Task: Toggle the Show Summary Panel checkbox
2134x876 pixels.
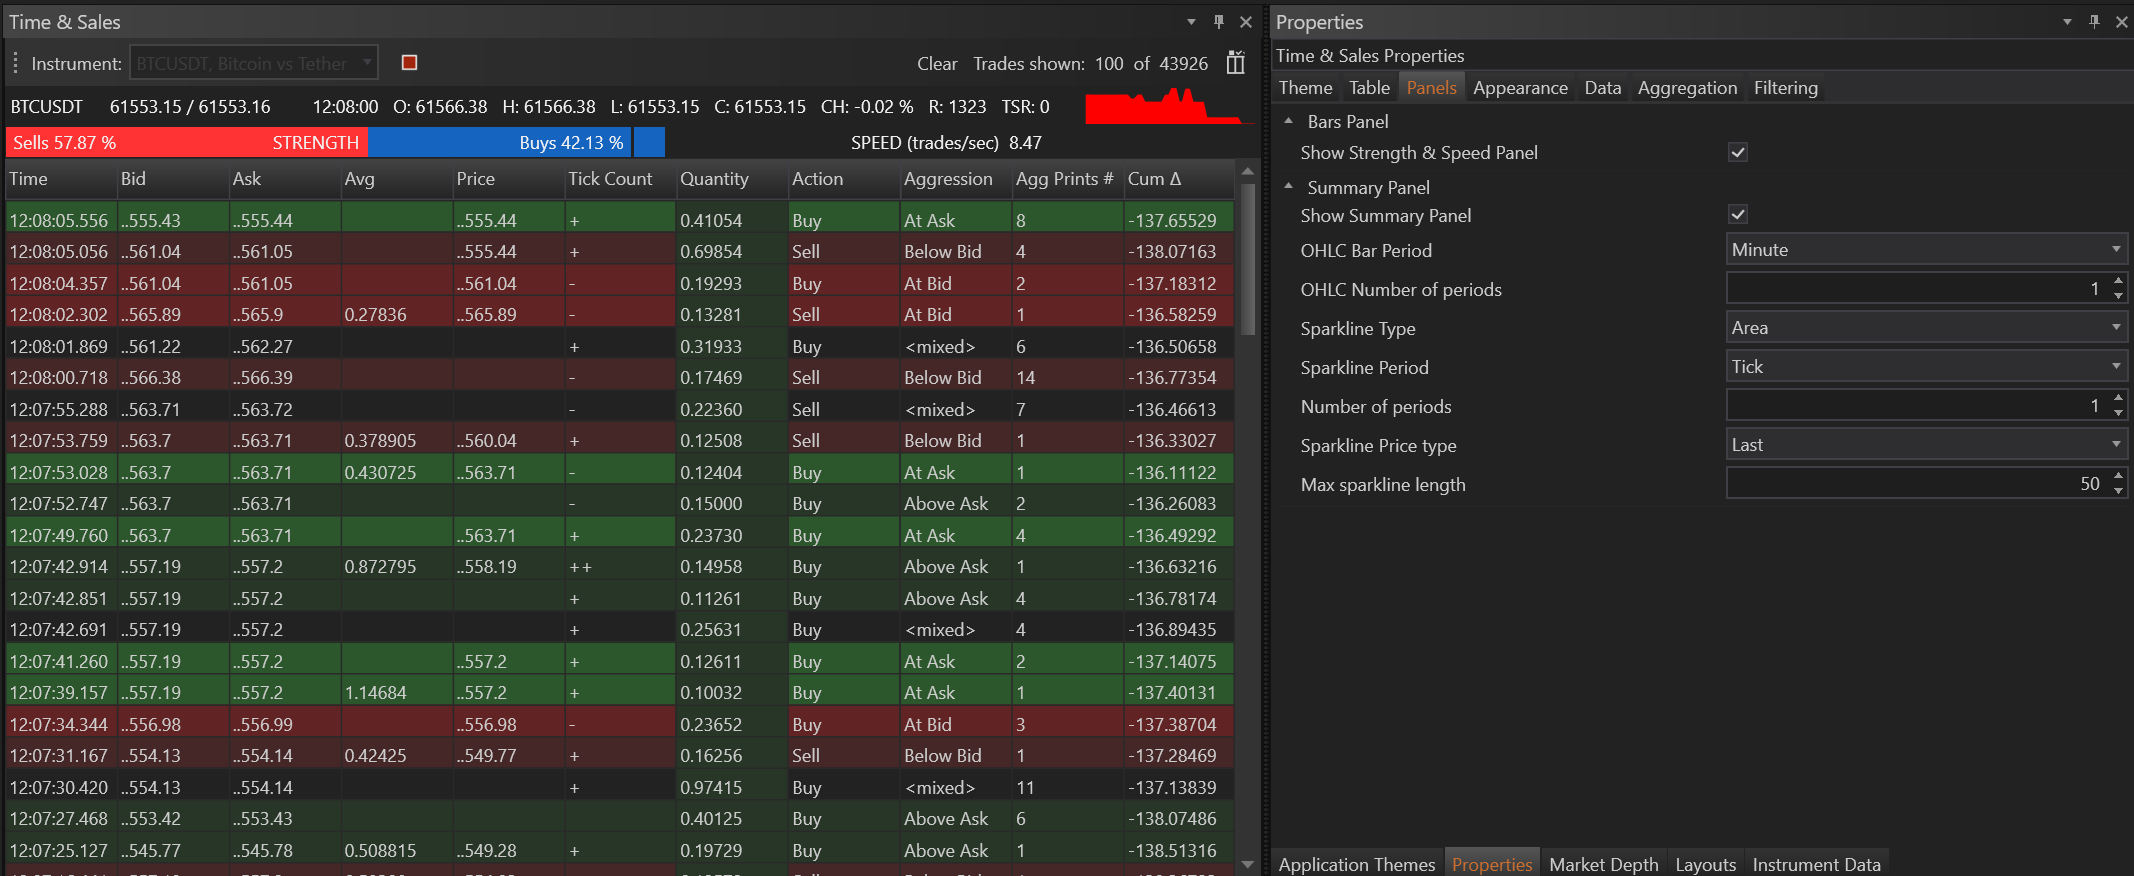Action: click(1738, 215)
